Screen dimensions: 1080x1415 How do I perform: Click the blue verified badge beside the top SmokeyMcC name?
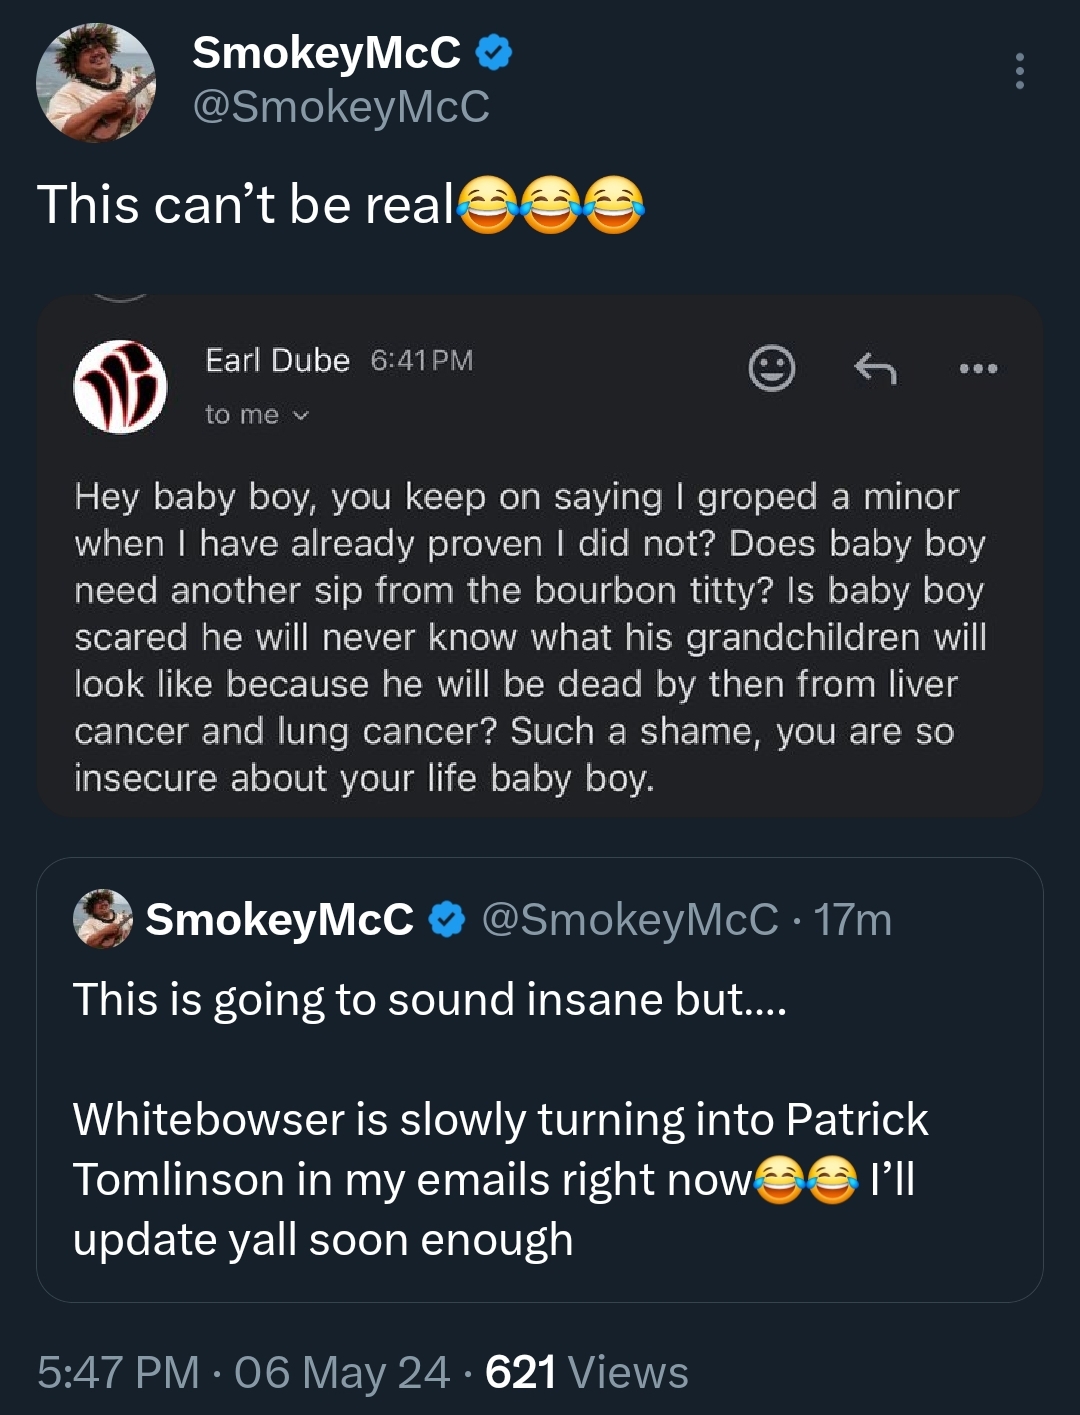[493, 53]
